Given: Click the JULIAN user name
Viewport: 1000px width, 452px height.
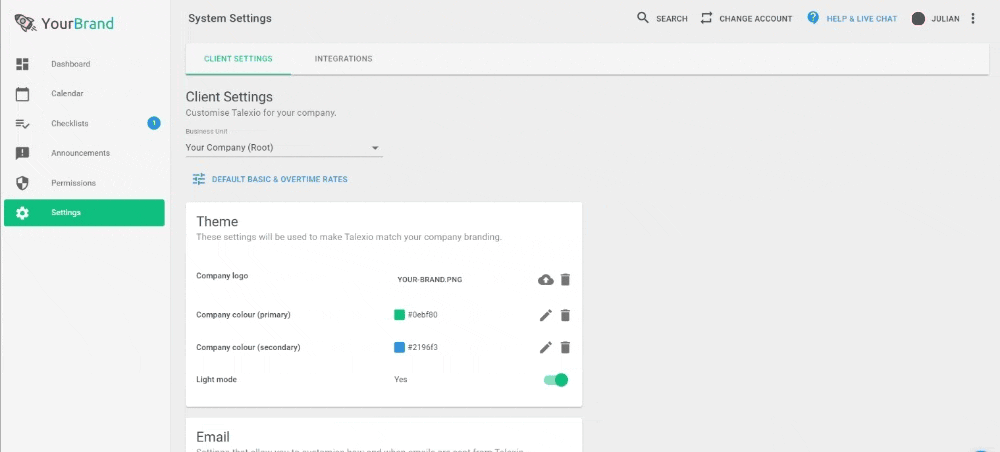Looking at the screenshot, I should click(945, 19).
